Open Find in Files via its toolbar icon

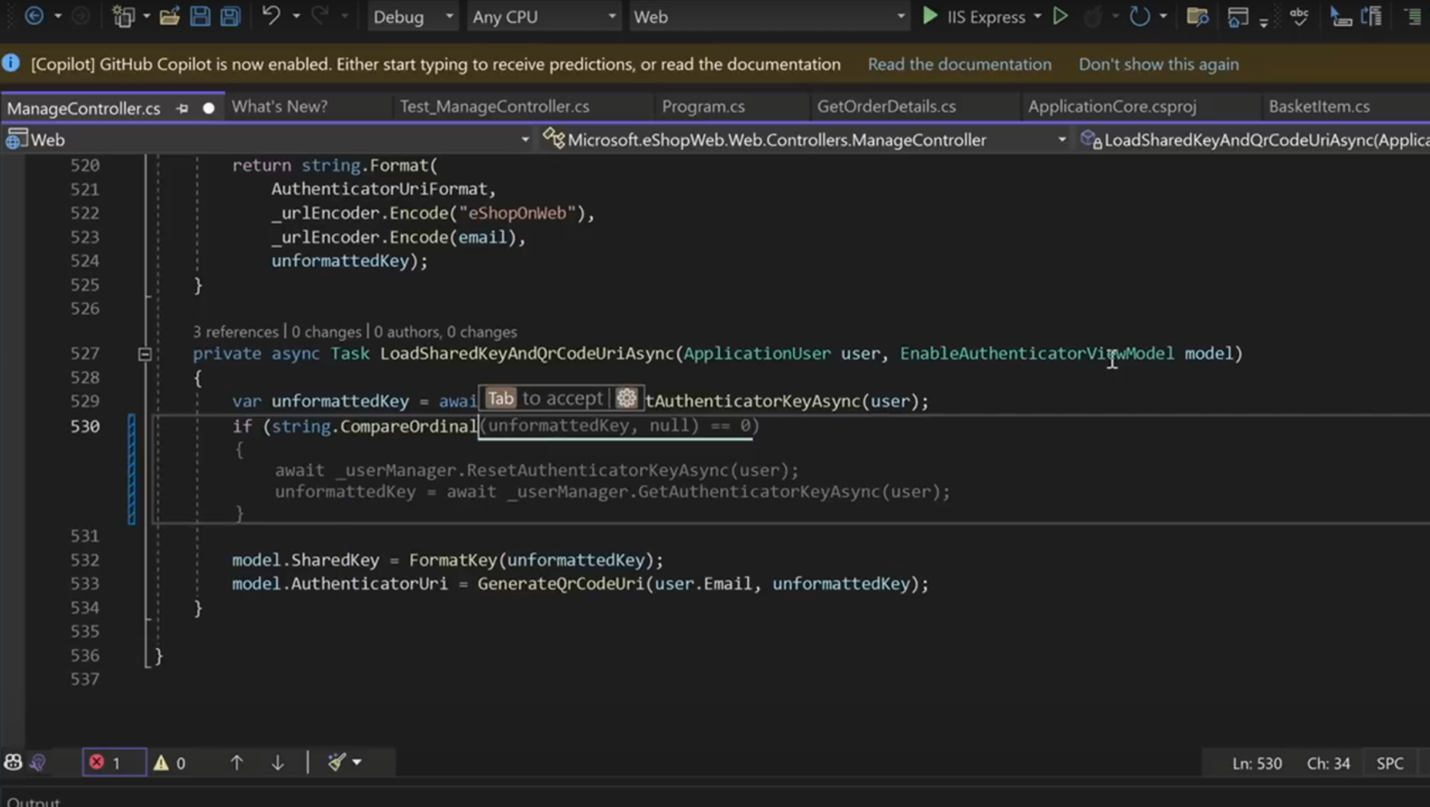[1197, 16]
